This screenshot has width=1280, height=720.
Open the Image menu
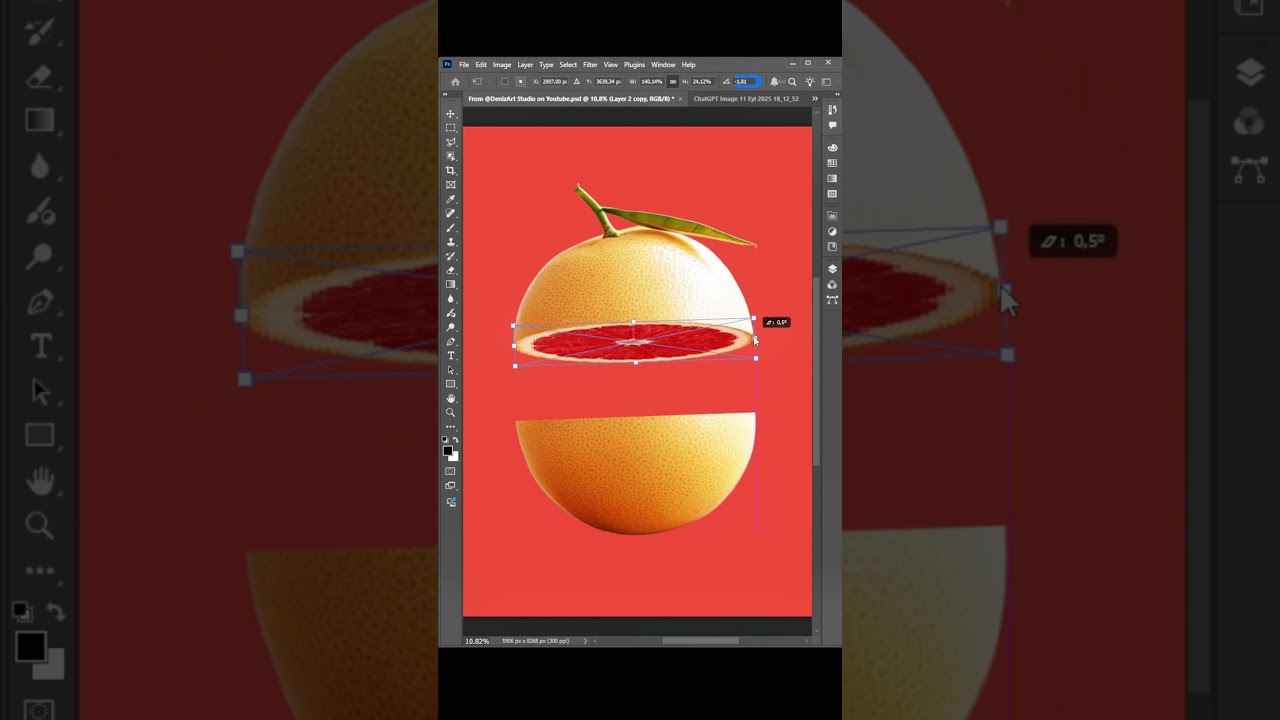click(x=502, y=65)
